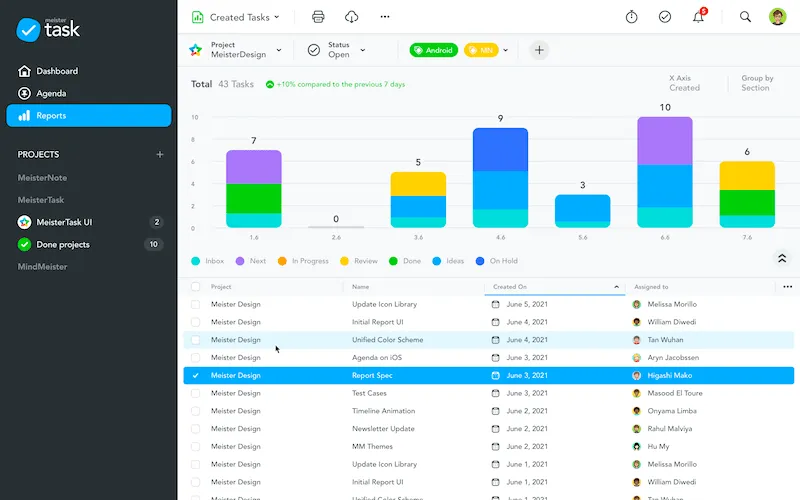Click the cloud download icon
The image size is (800, 500).
[x=352, y=17]
